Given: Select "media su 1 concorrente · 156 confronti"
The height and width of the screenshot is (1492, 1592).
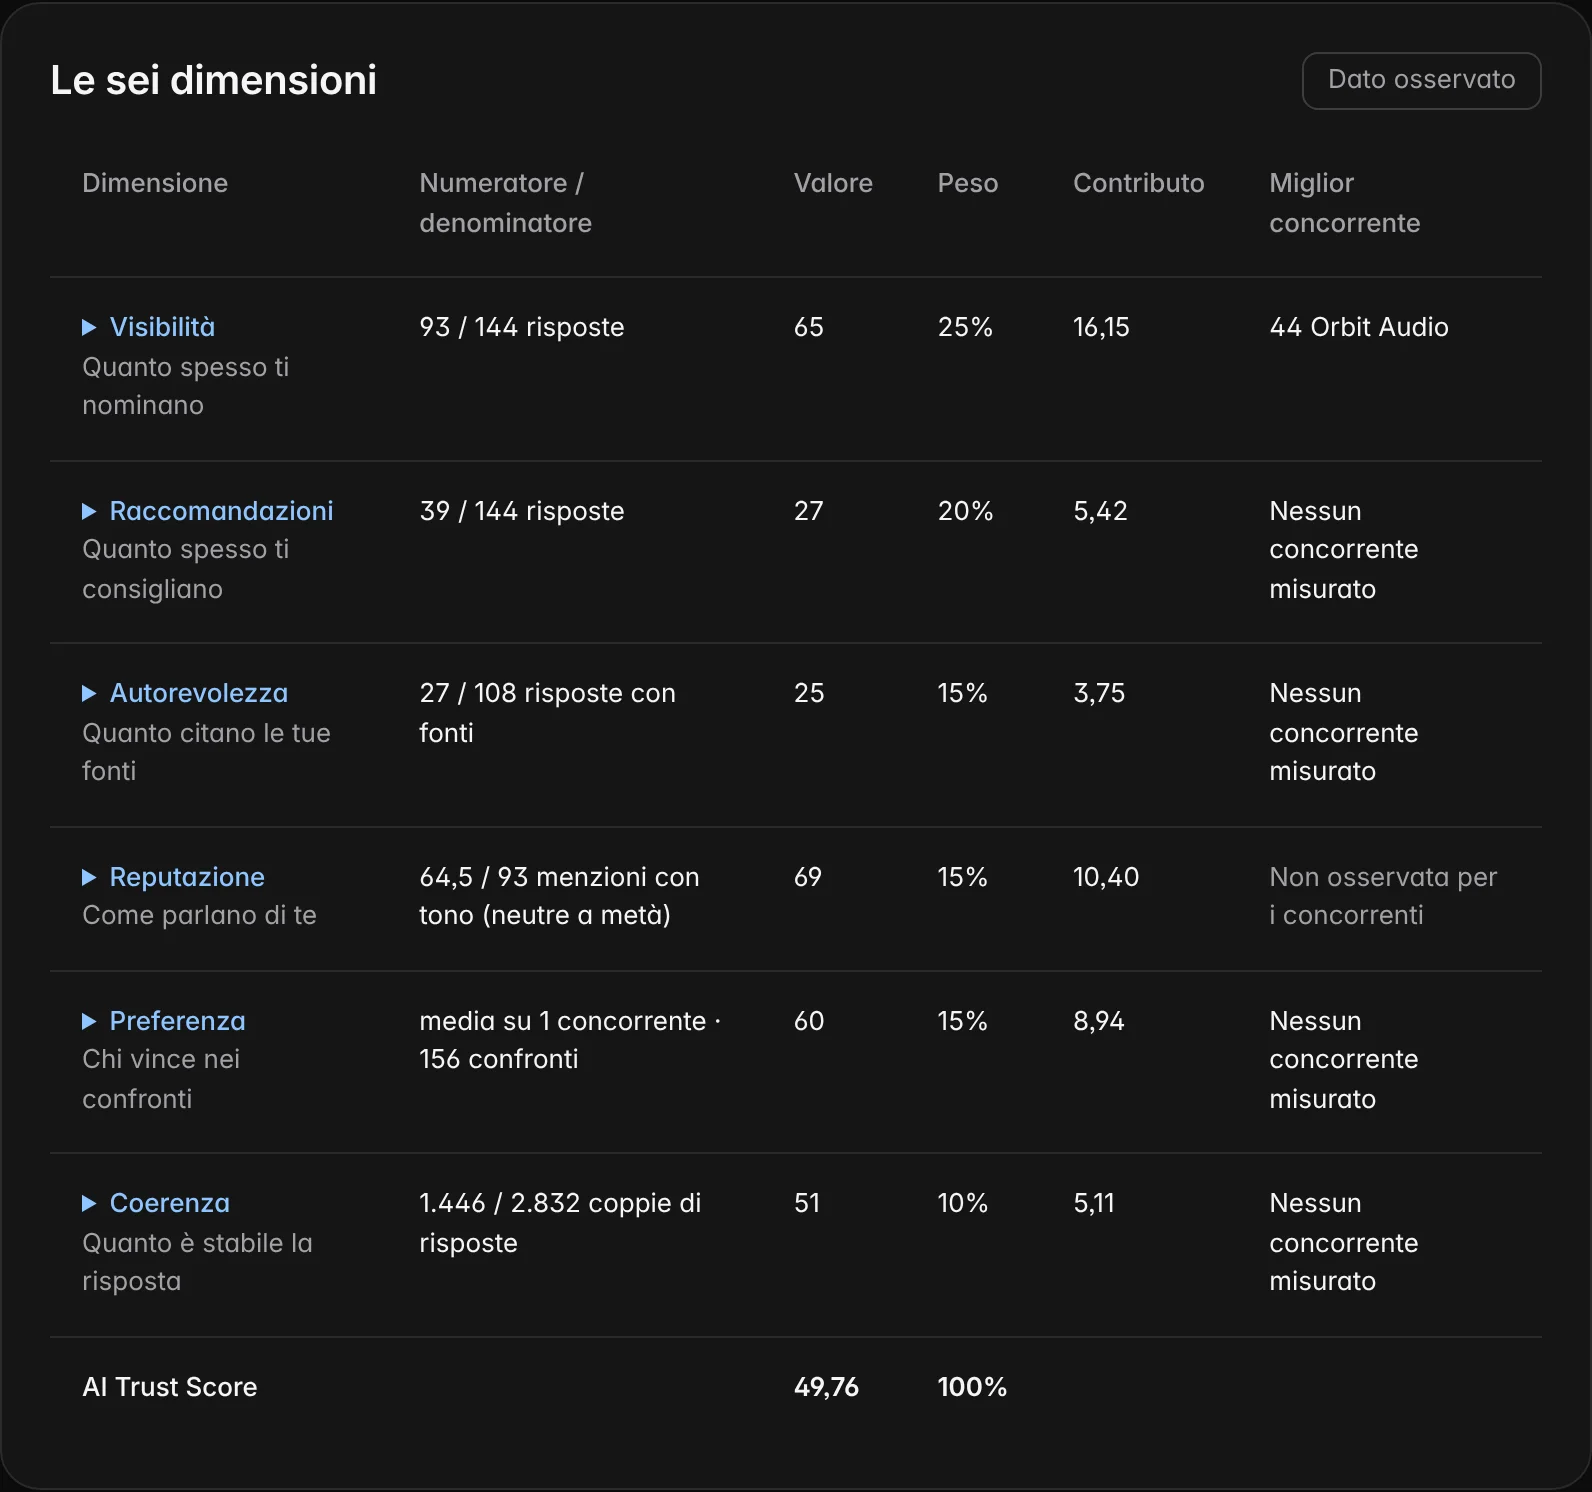Looking at the screenshot, I should pyautogui.click(x=570, y=1040).
